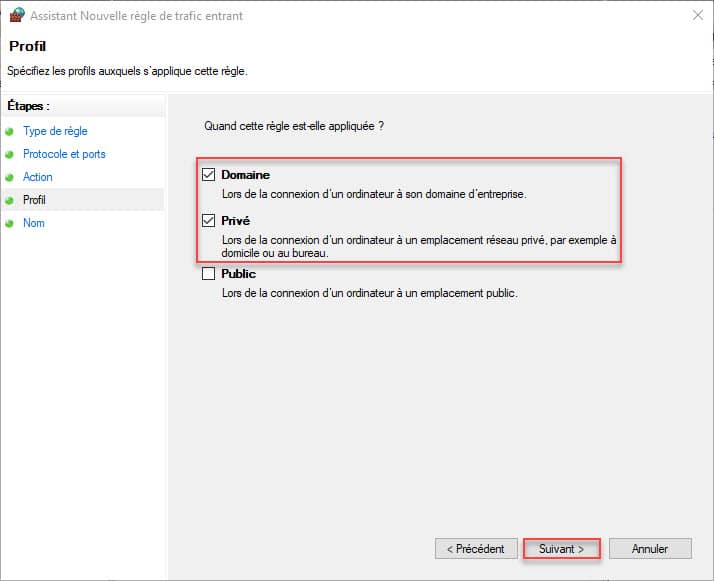Select the Profil step in sidebar
This screenshot has height=581, width=714.
(x=34, y=200)
